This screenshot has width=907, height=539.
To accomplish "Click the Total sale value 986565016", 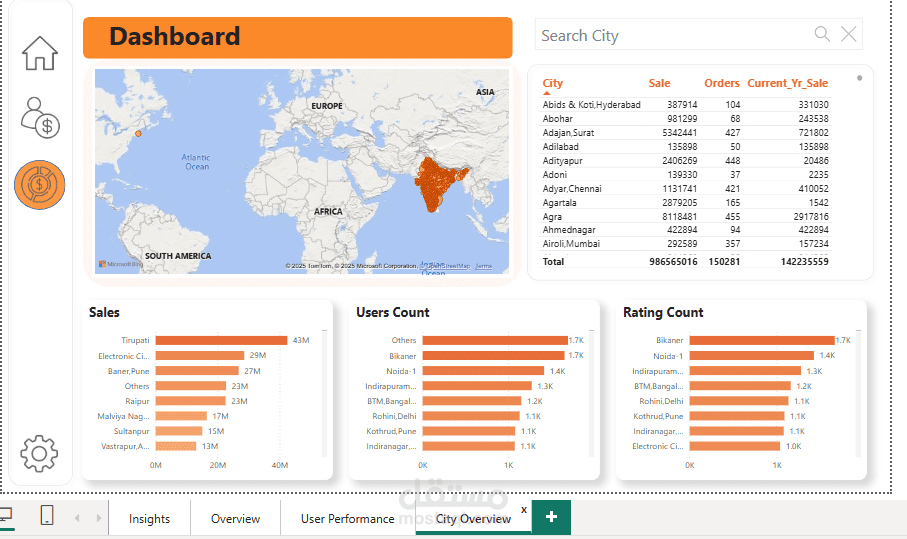I will point(673,261).
